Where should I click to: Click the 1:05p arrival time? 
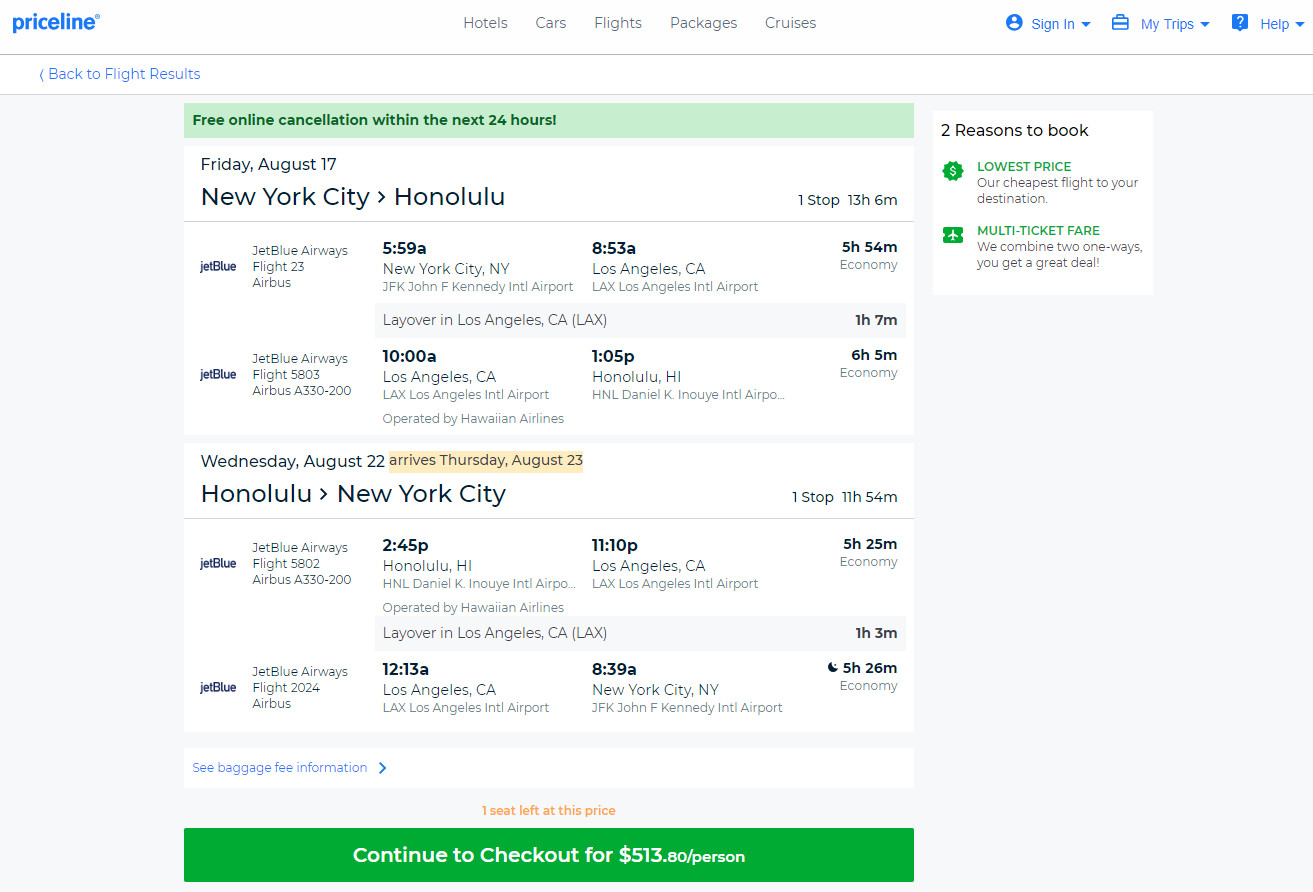[613, 356]
